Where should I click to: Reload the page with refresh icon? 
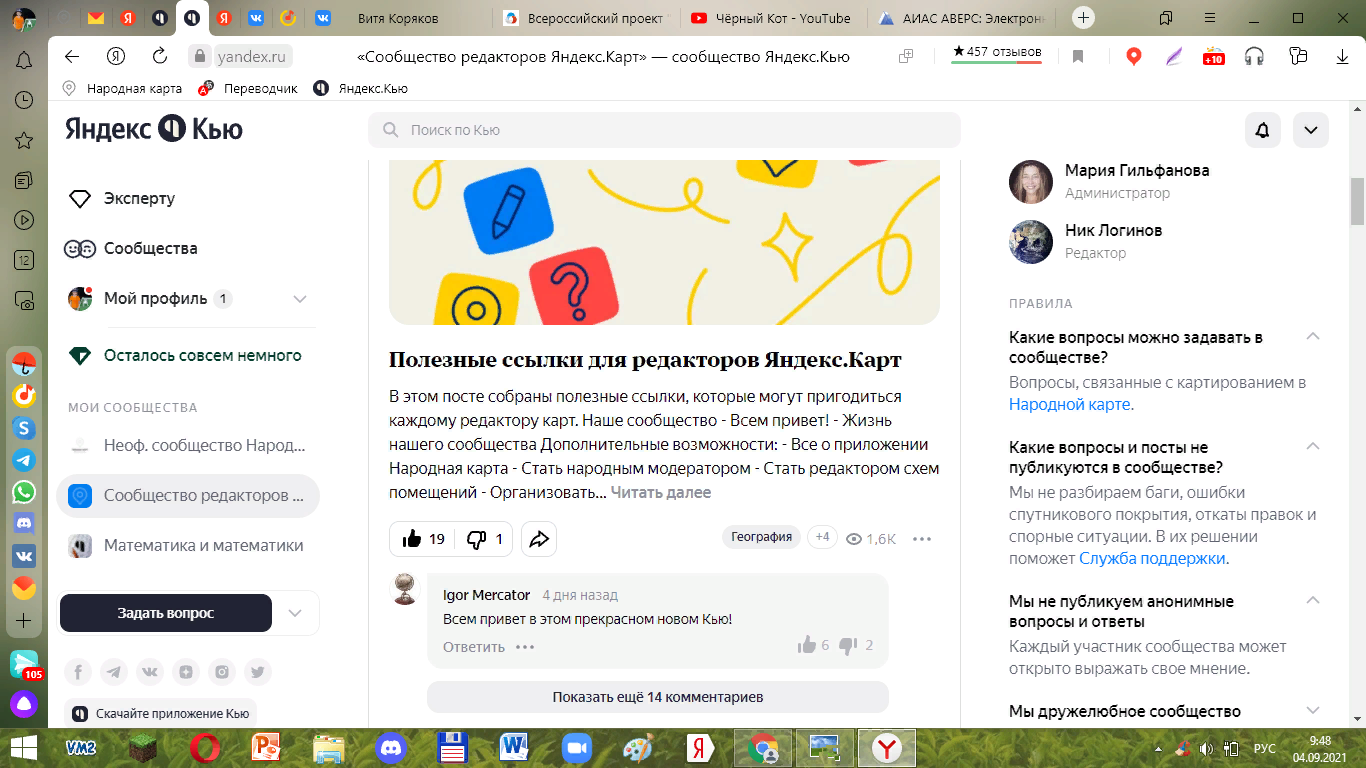(x=160, y=57)
